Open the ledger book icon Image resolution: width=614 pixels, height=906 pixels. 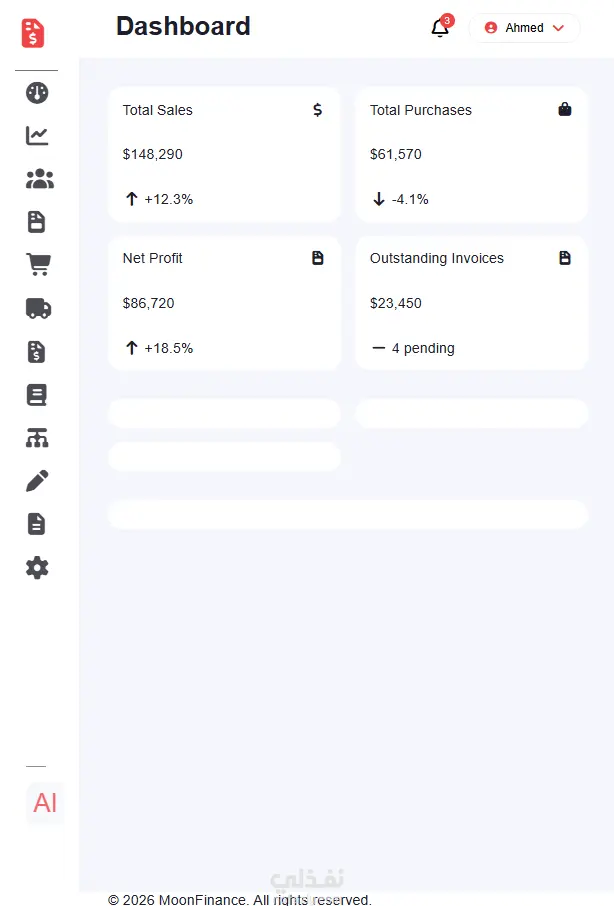click(36, 395)
